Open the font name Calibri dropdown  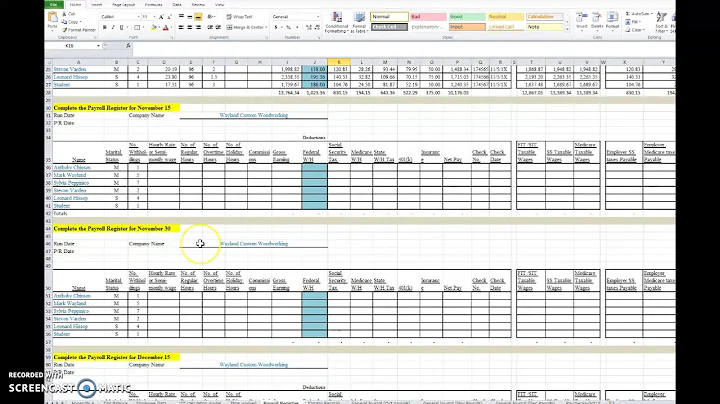[139, 17]
